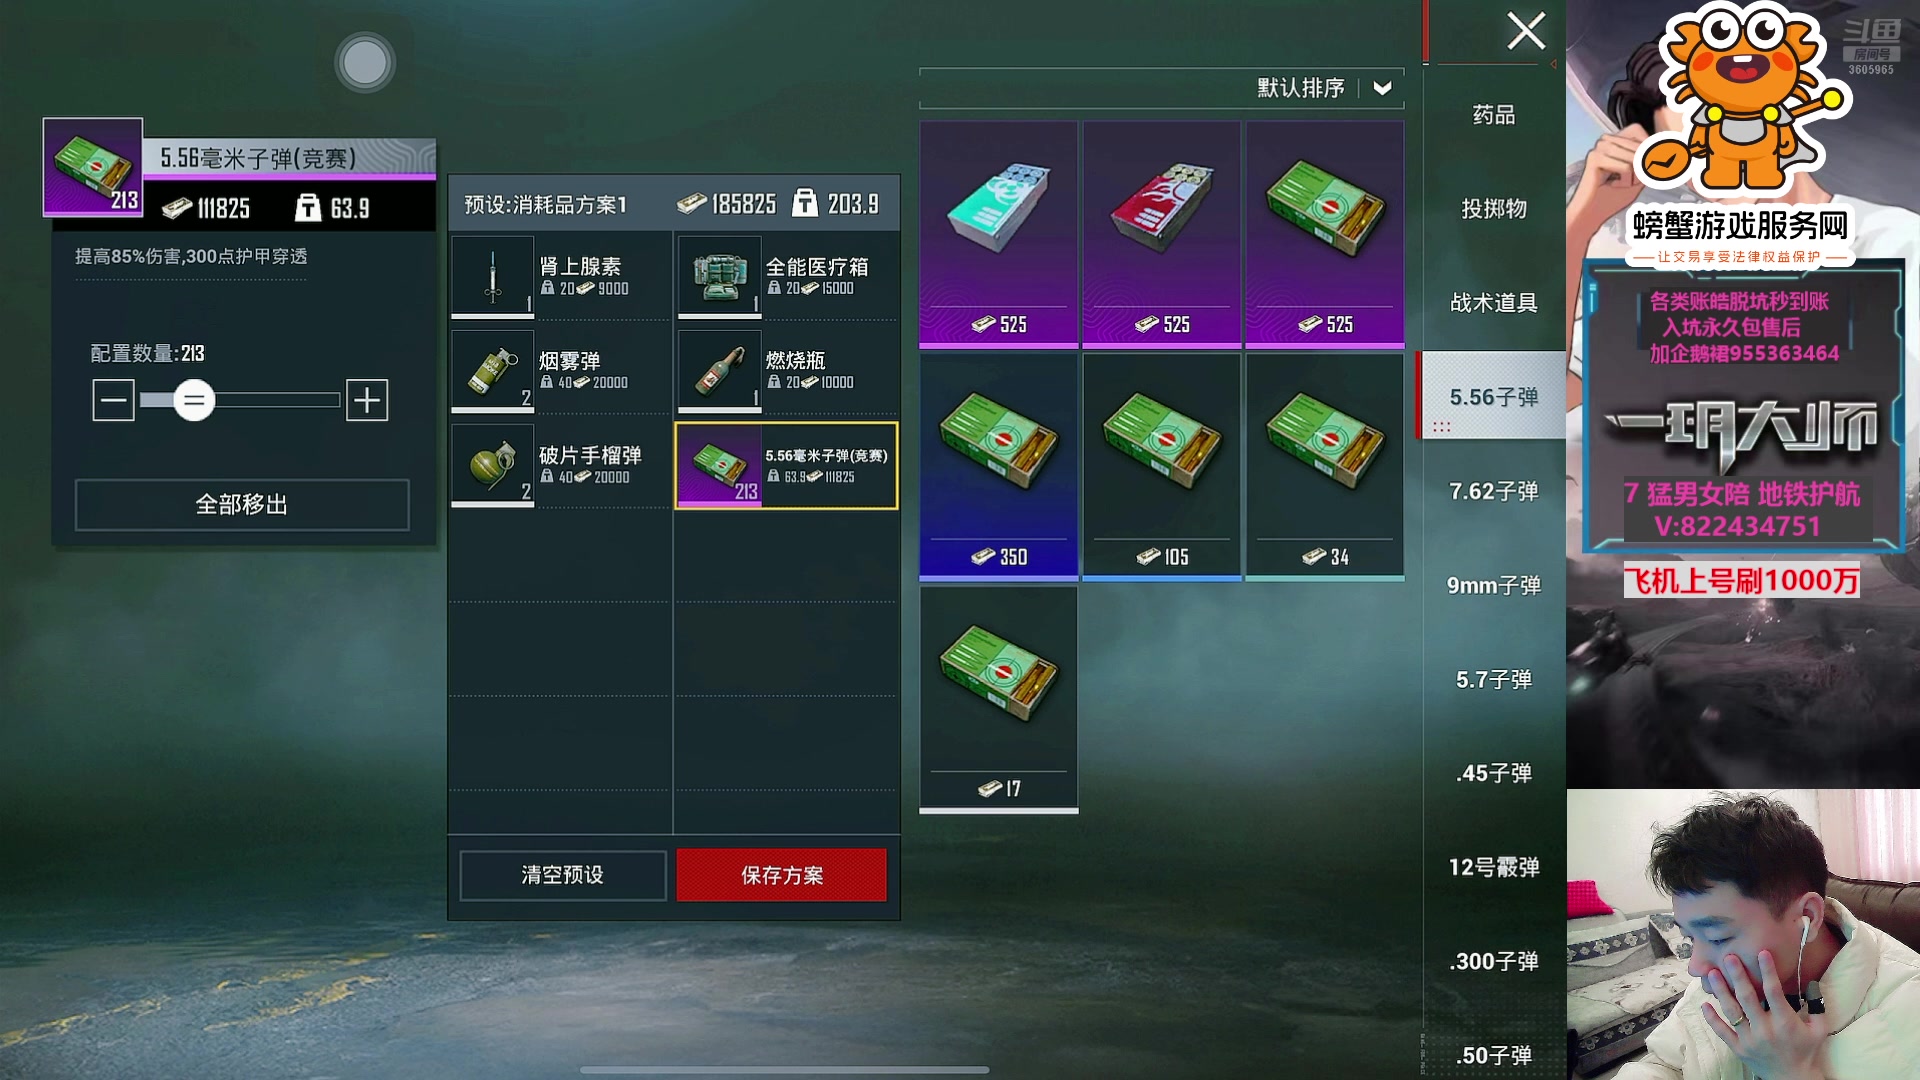The height and width of the screenshot is (1080, 1920).
Task: Select the smoke grenade icon
Action: (493, 371)
